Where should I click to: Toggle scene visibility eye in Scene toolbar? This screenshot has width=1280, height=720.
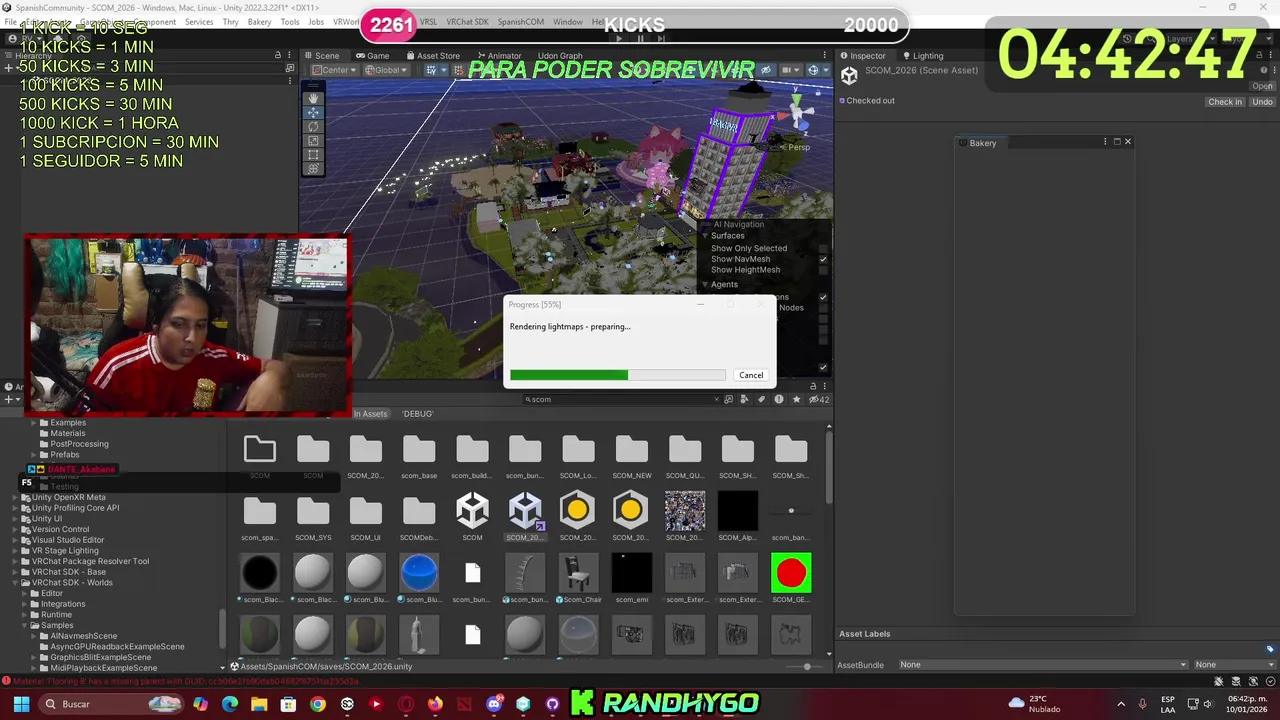(x=767, y=70)
